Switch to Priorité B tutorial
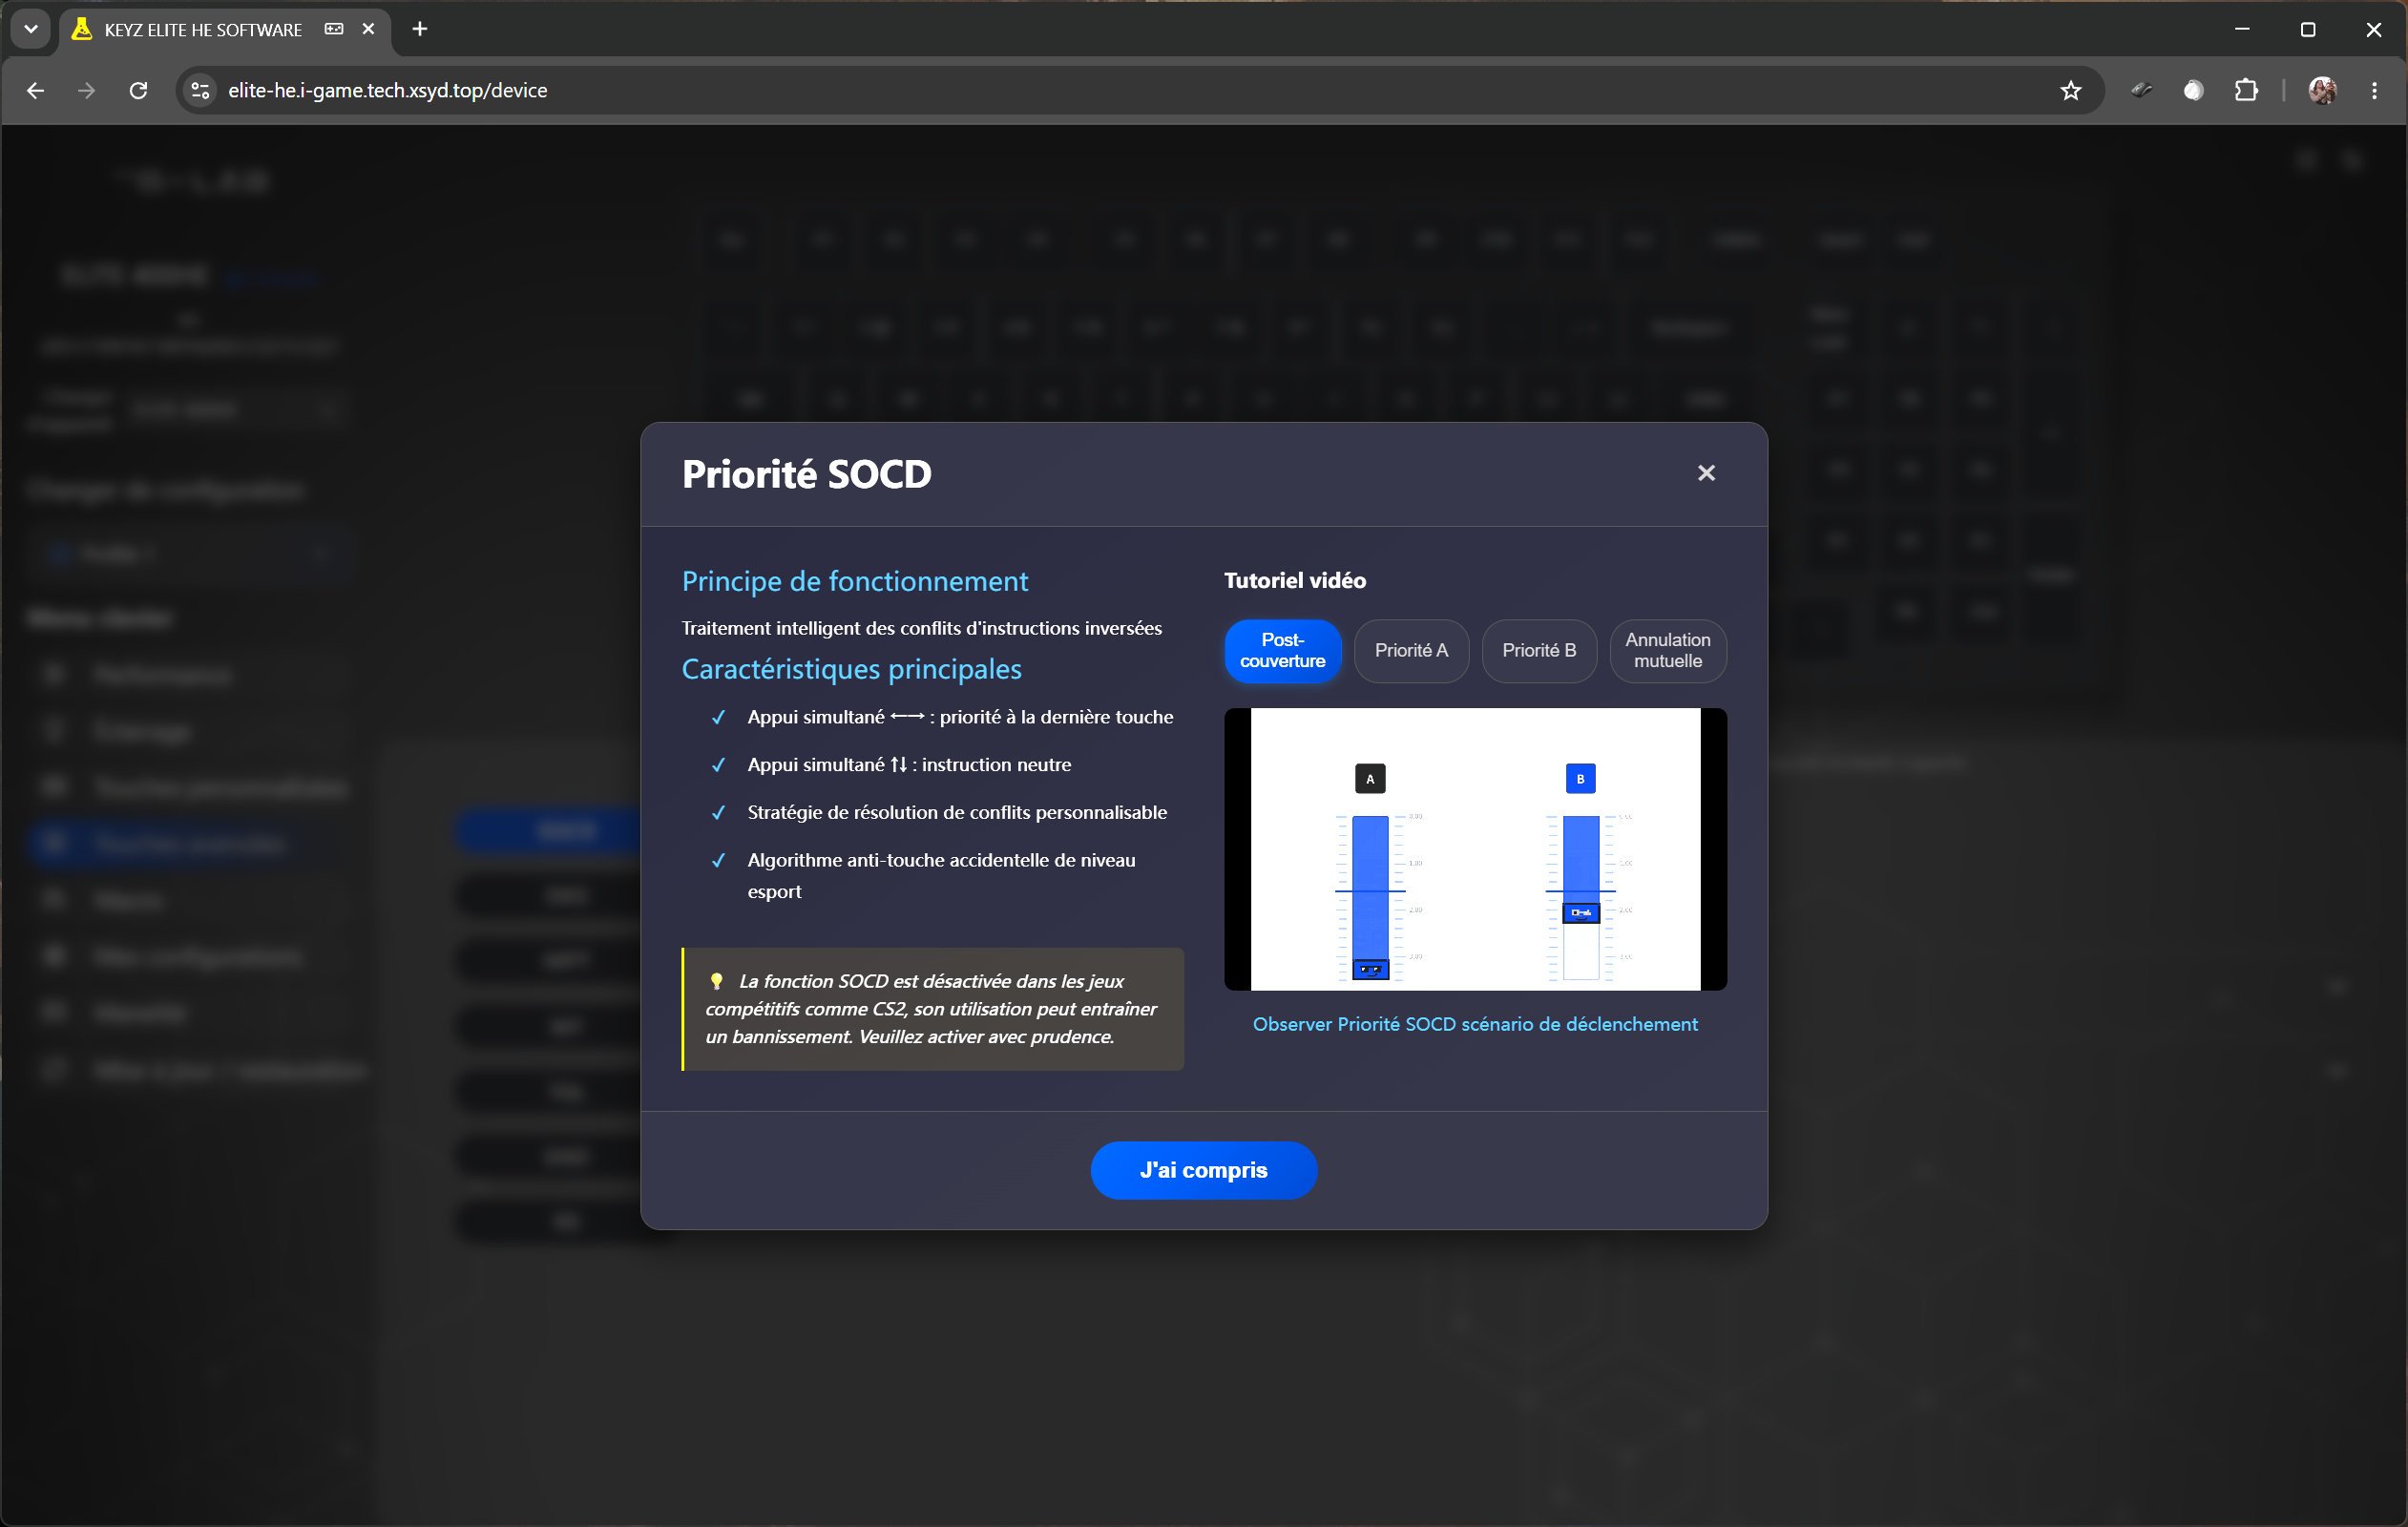Image resolution: width=2408 pixels, height=1527 pixels. [x=1539, y=651]
